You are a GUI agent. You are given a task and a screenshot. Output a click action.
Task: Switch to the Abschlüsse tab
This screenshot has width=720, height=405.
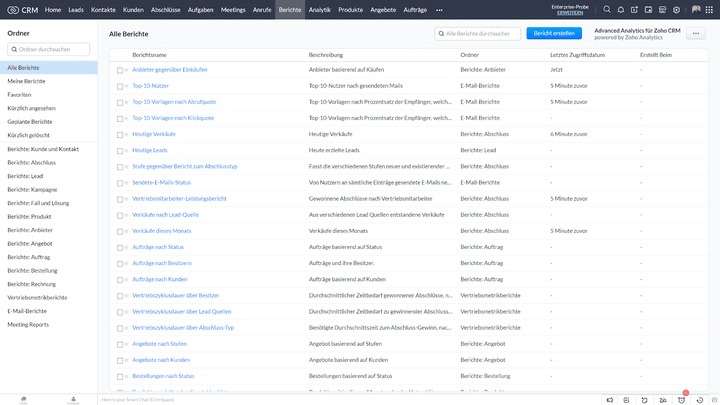[x=165, y=10]
